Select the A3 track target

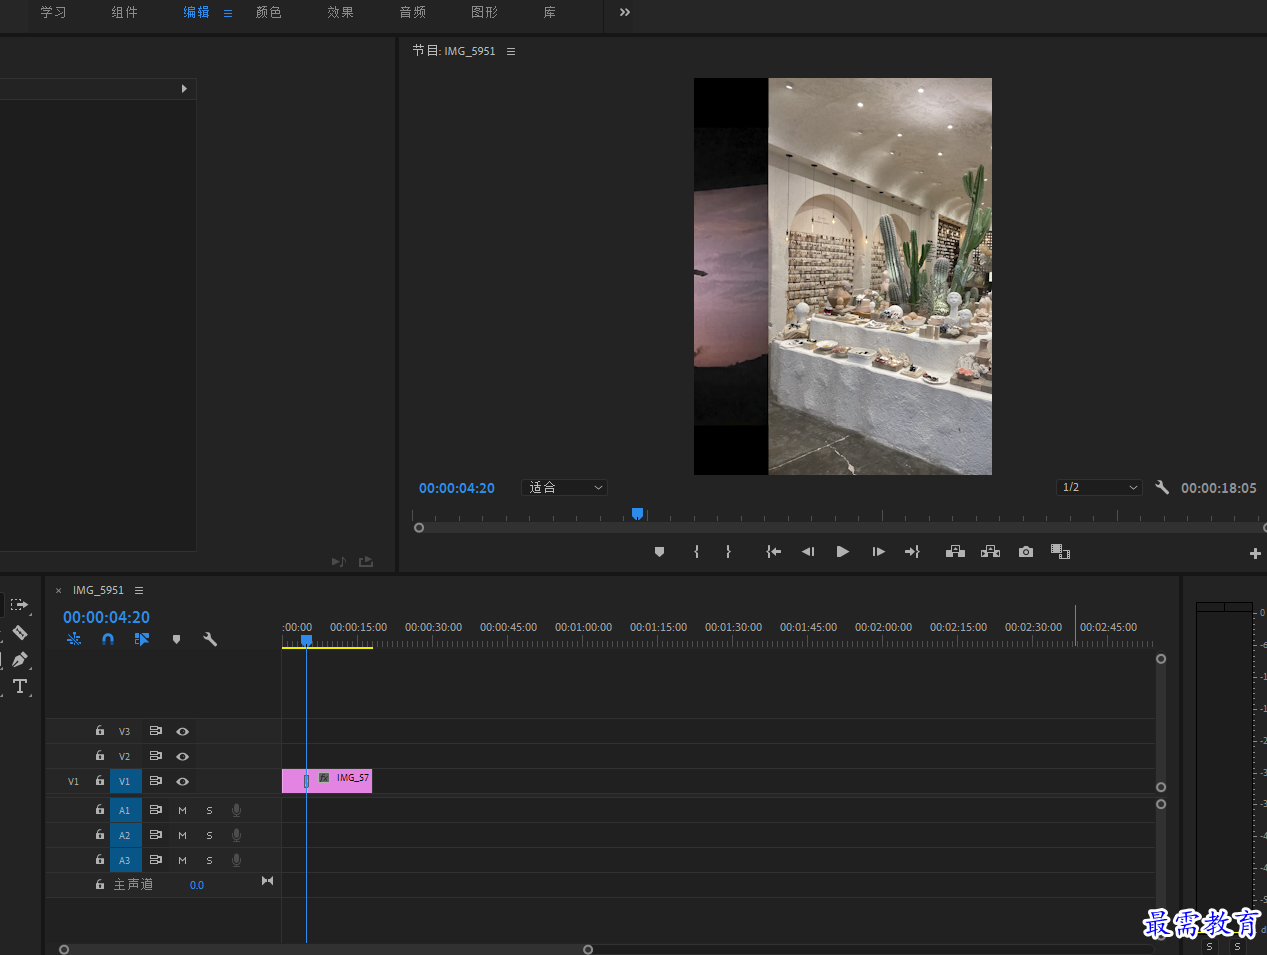[125, 860]
